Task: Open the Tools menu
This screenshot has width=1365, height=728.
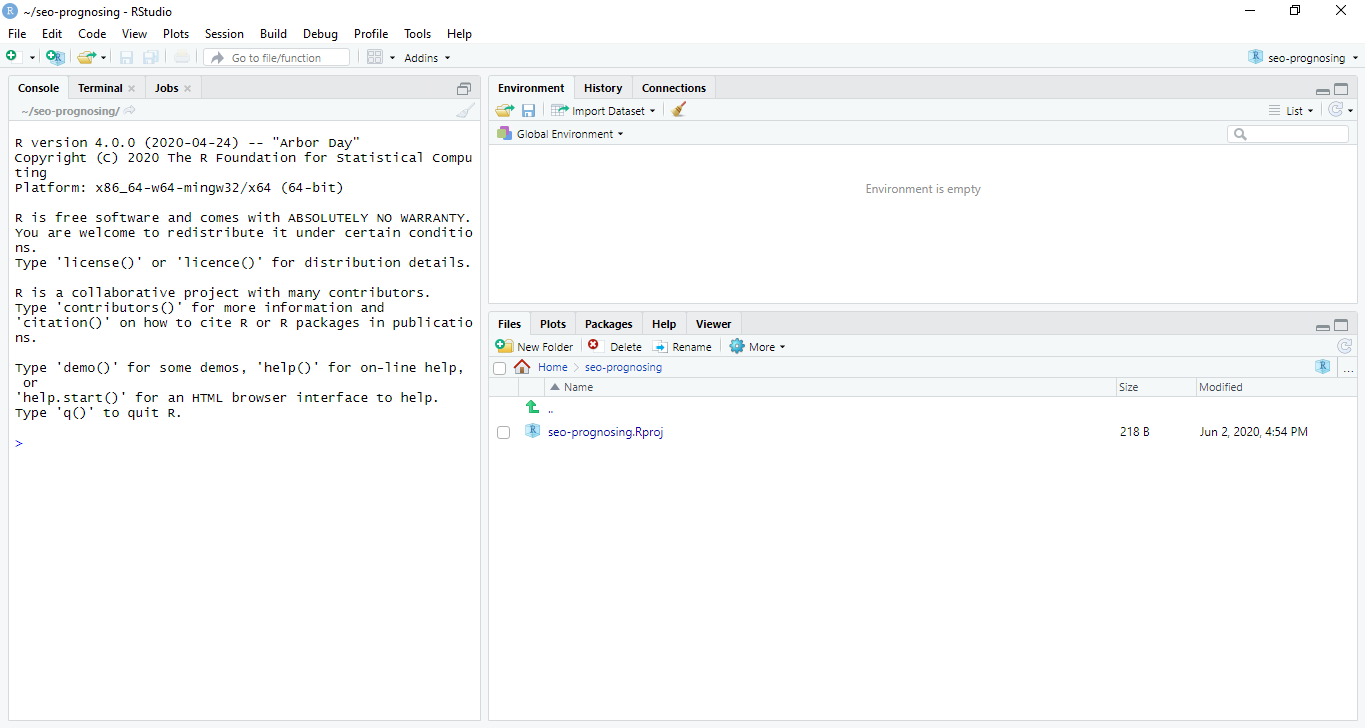Action: [417, 33]
